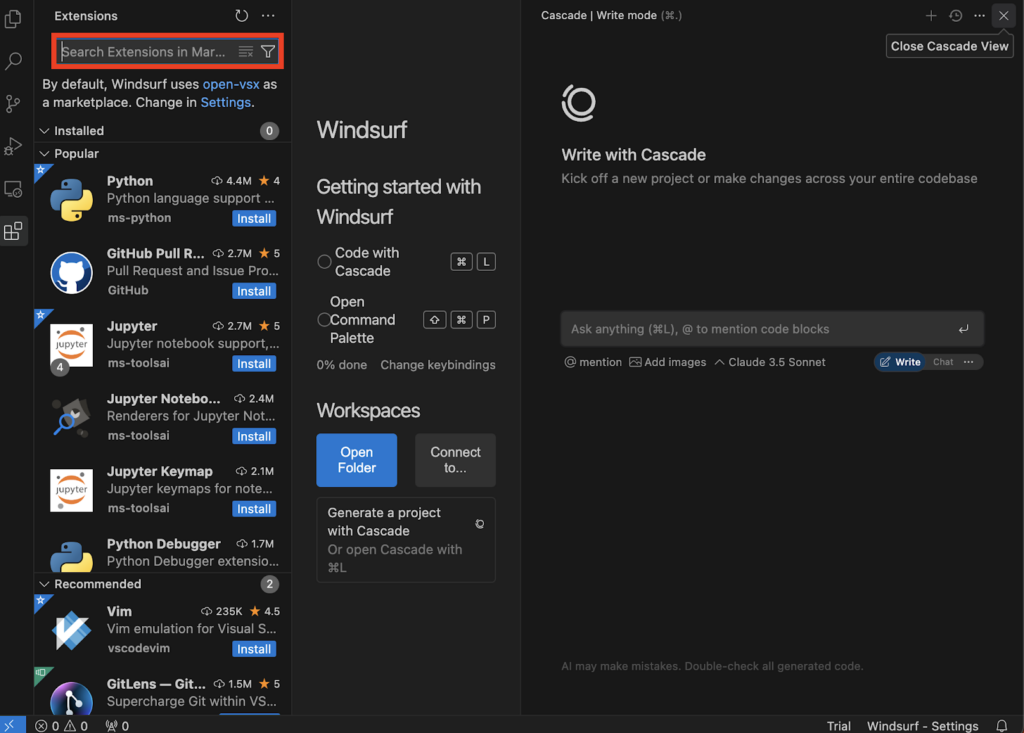Open the GitLens extension entry
This screenshot has height=733, width=1024.
point(163,694)
